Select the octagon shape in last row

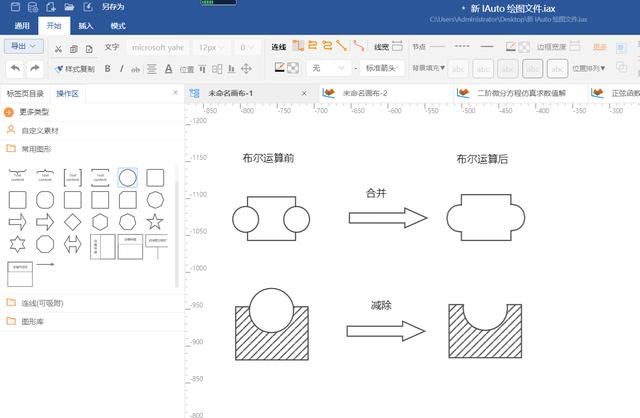pos(45,245)
